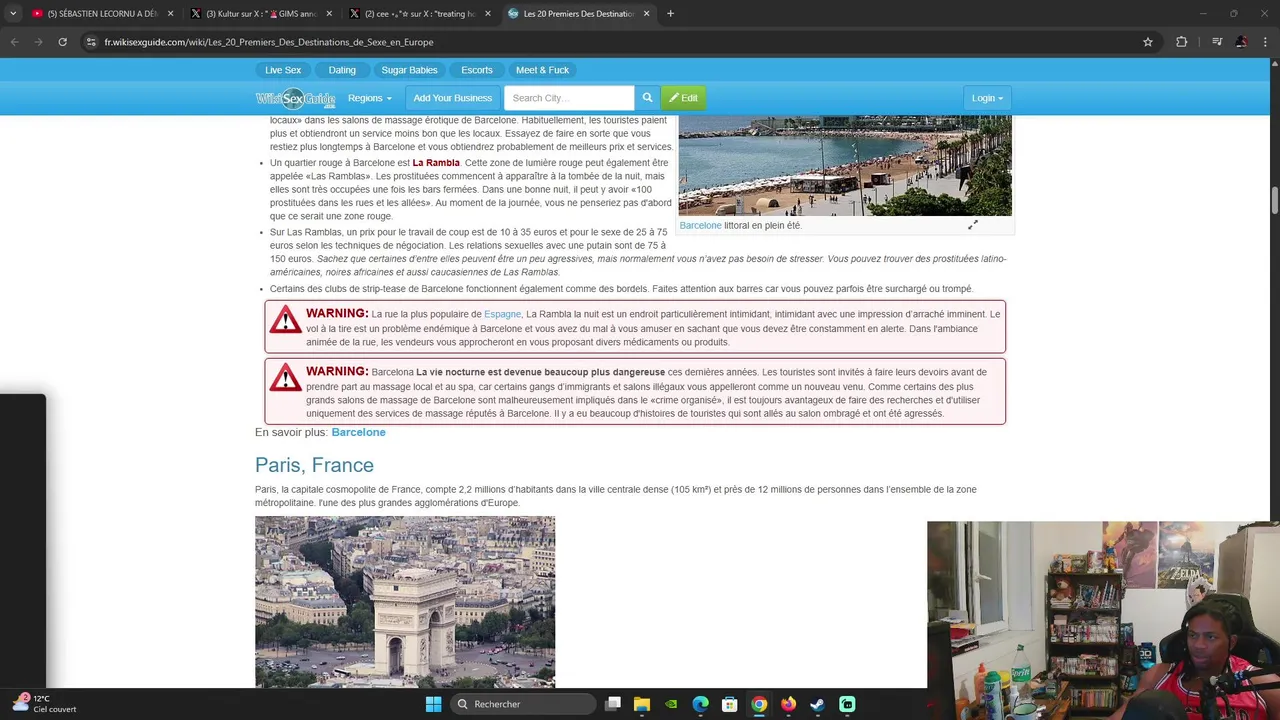This screenshot has width=1280, height=720.
Task: Click the address bar URL
Action: 269,42
